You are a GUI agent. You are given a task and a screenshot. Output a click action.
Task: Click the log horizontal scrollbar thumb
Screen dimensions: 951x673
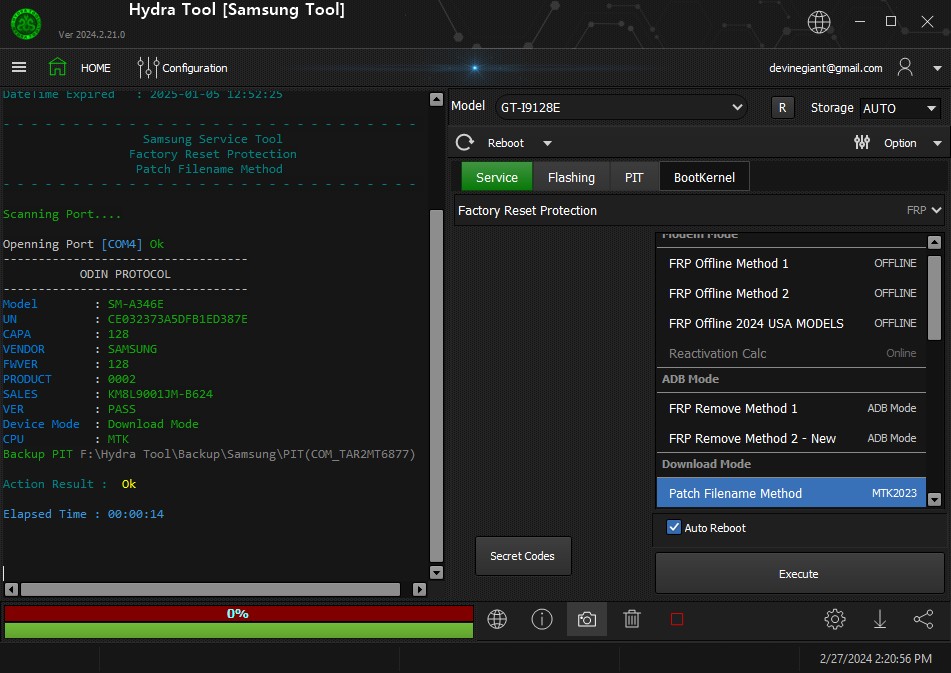pos(210,589)
